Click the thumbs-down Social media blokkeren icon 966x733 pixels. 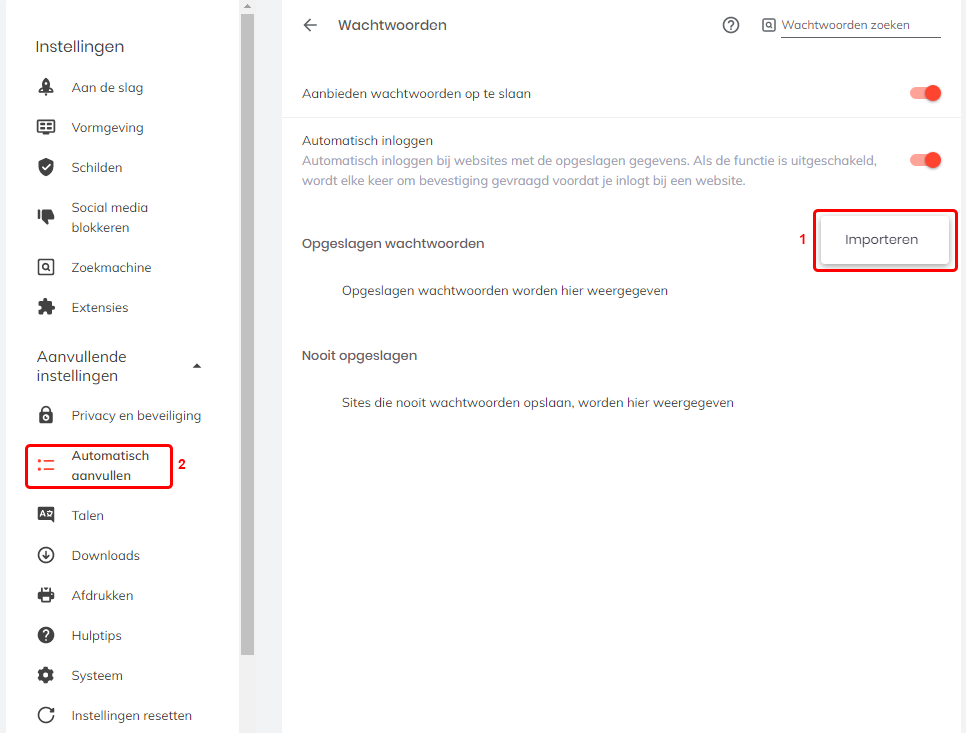coord(46,217)
